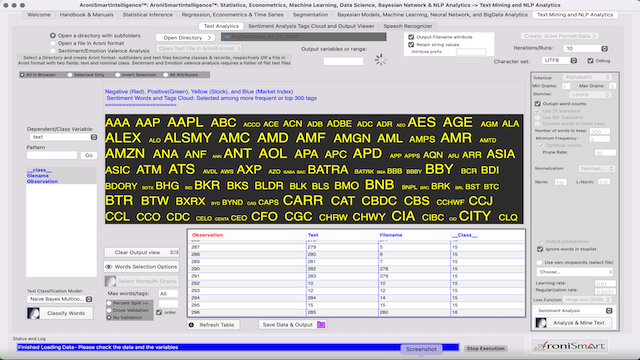Click the Attribute prefix input field
Image resolution: width=640 pixels, height=360 pixels.
[471, 52]
